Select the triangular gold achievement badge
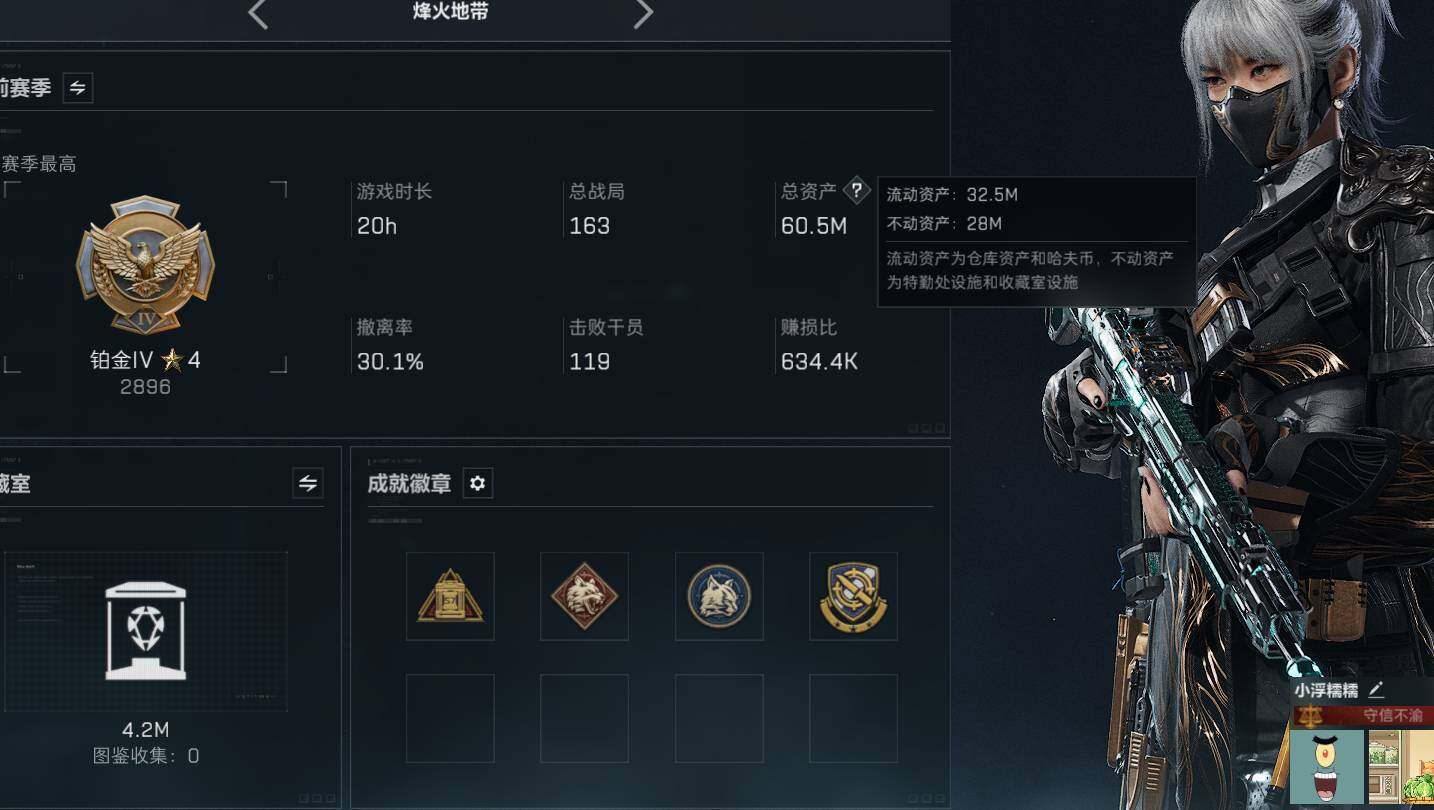Viewport: 1434px width, 810px height. (x=450, y=596)
